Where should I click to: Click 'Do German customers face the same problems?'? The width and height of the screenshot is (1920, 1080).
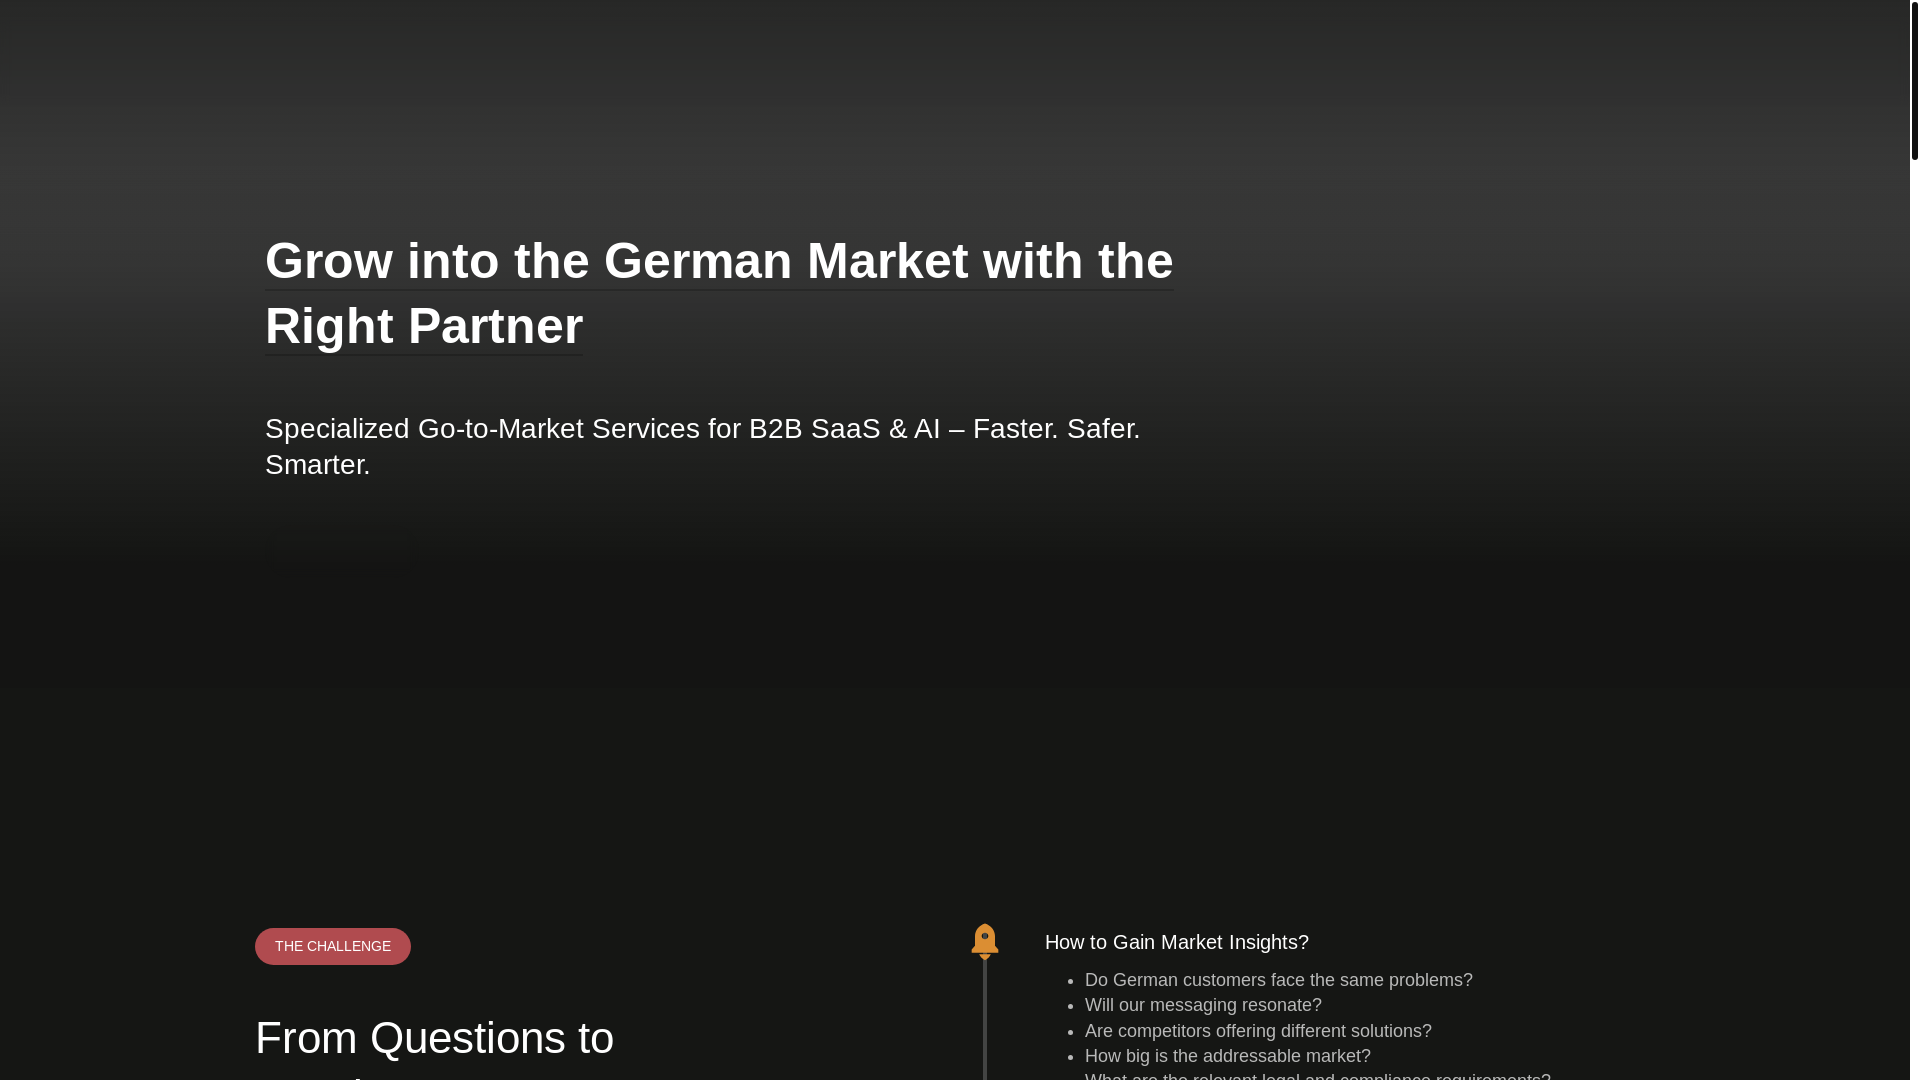coord(1278,980)
